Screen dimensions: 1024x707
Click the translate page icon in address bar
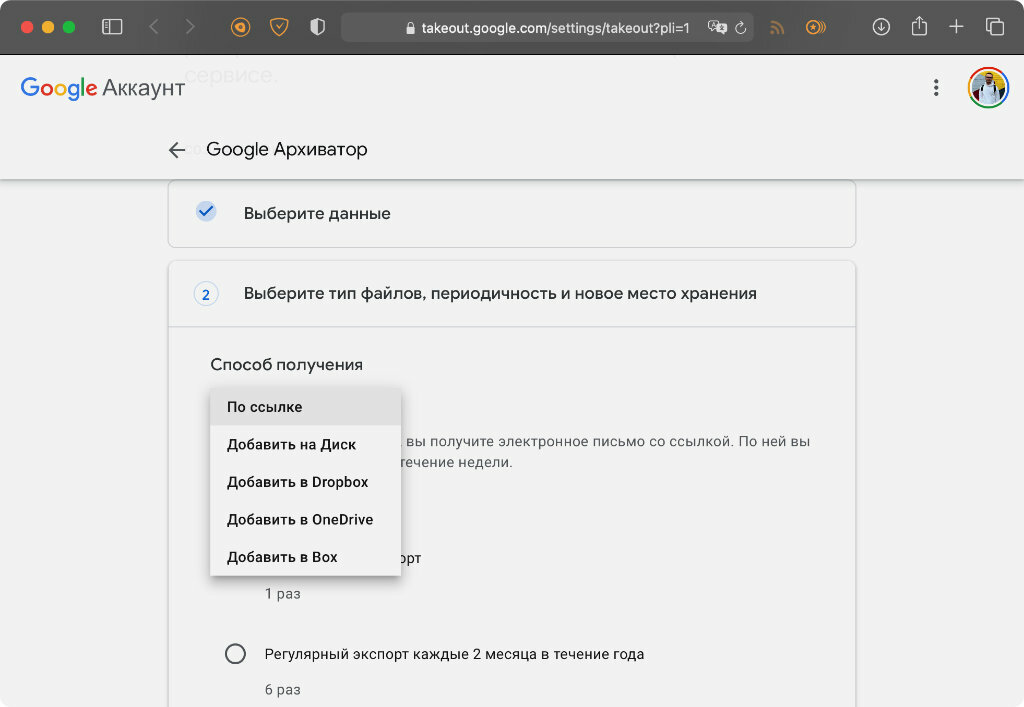[x=717, y=27]
